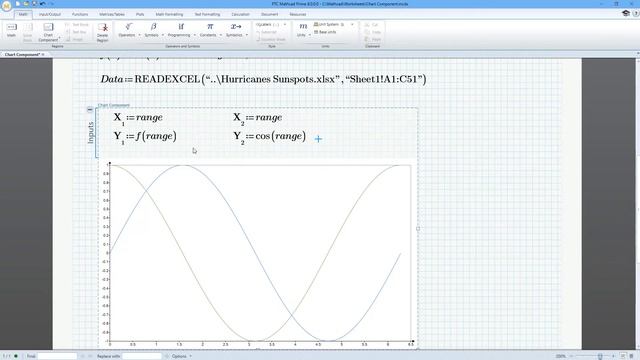Insert a Chart Component region
Screen dimensions: 640x360
point(48,32)
